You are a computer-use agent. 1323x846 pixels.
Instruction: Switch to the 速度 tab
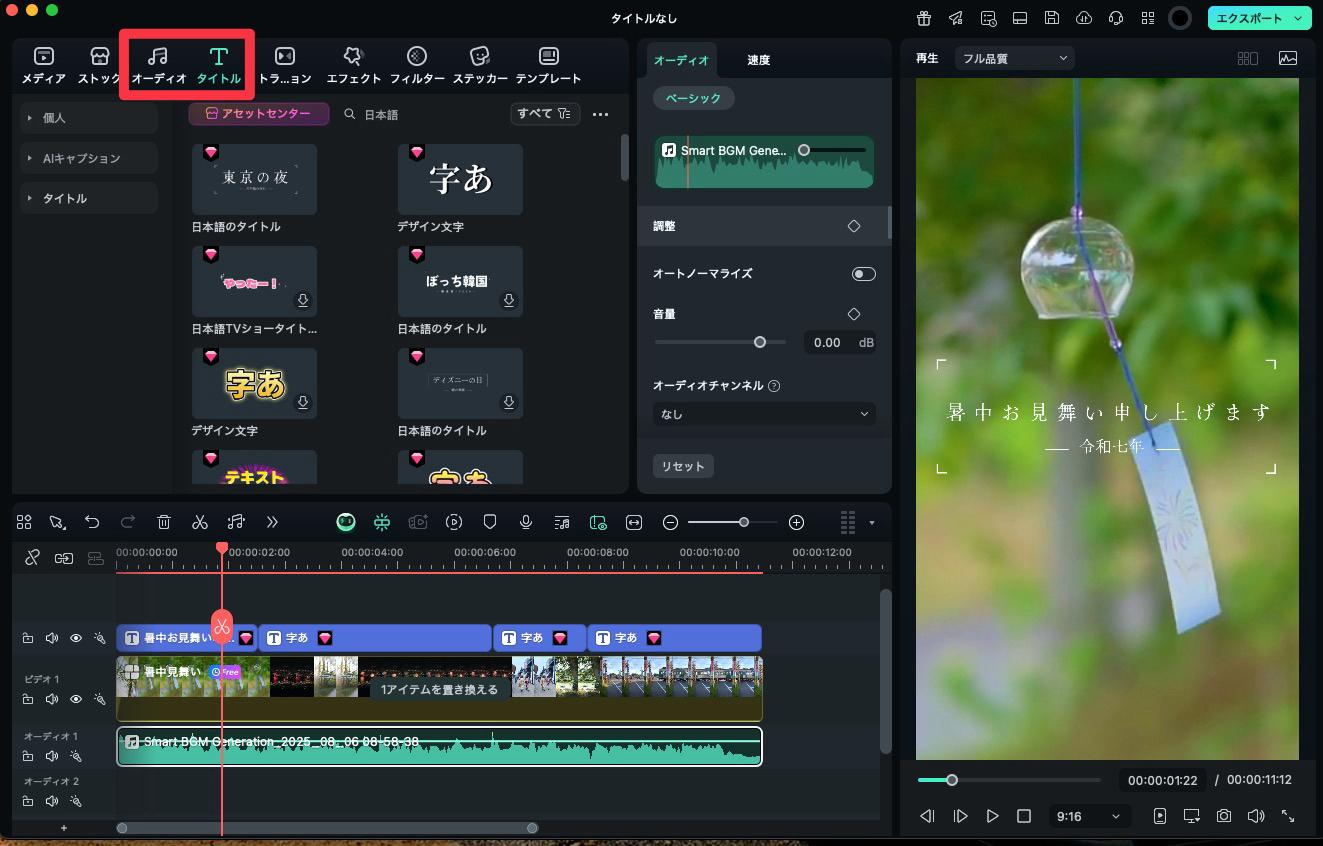758,60
